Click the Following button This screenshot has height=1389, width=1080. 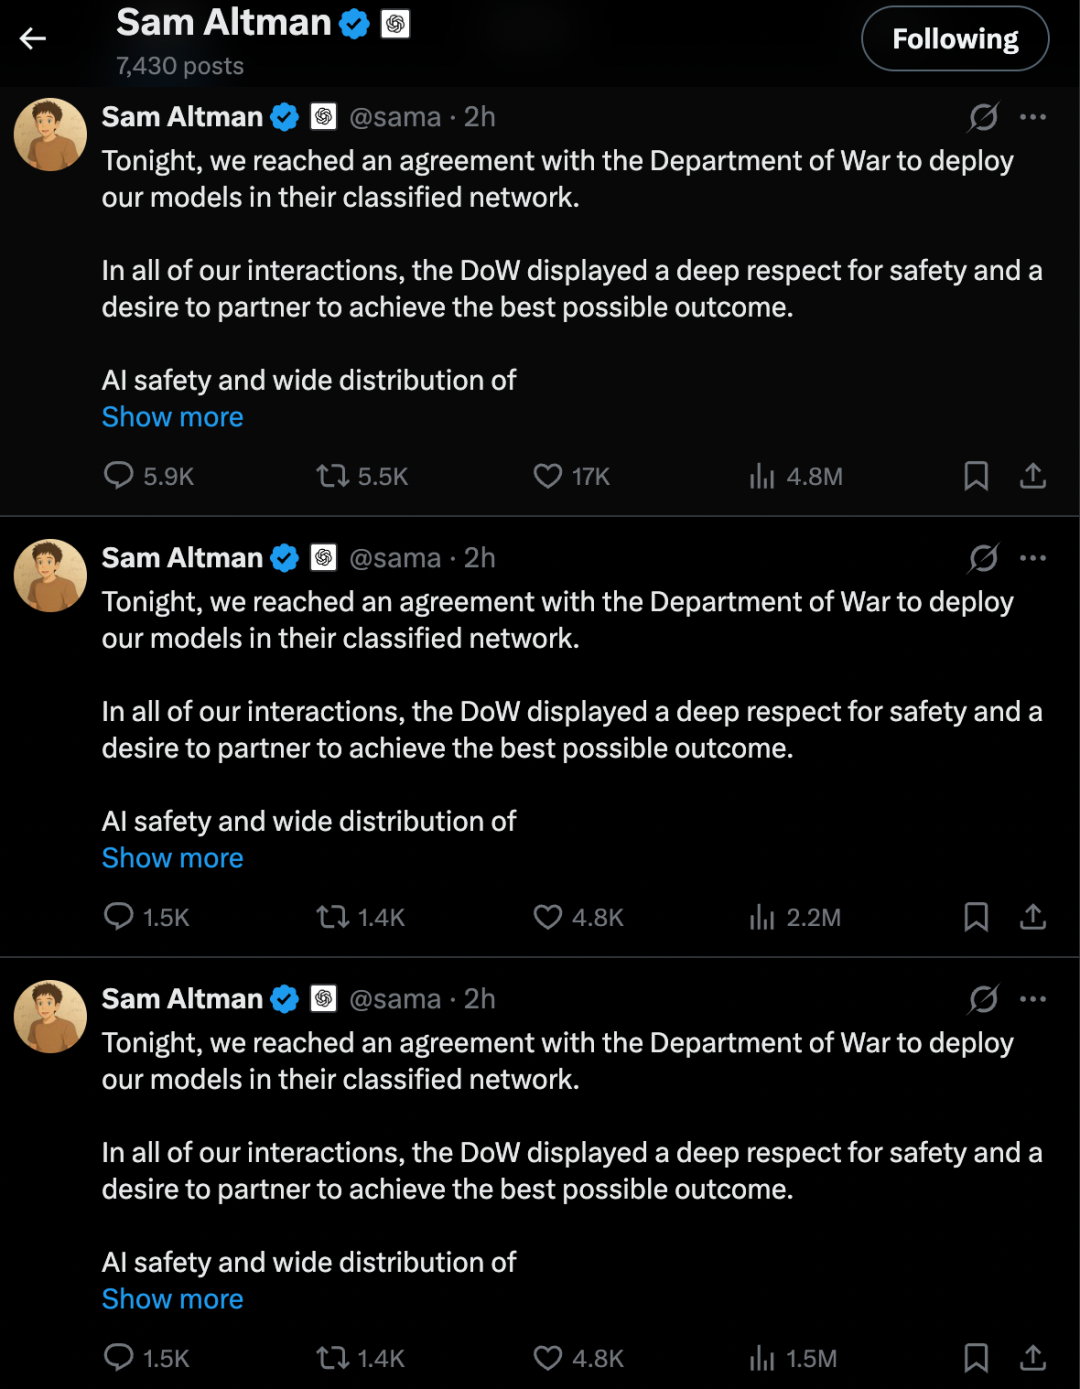[955, 39]
